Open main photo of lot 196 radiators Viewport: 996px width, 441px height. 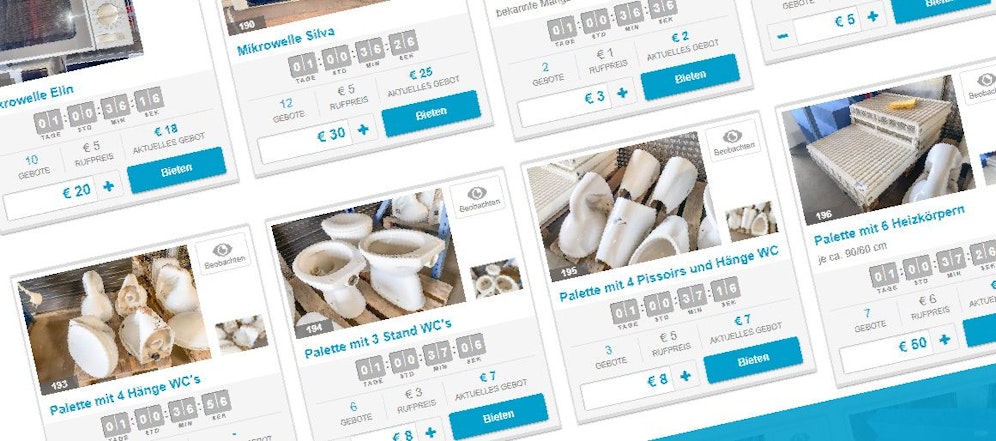click(x=878, y=150)
